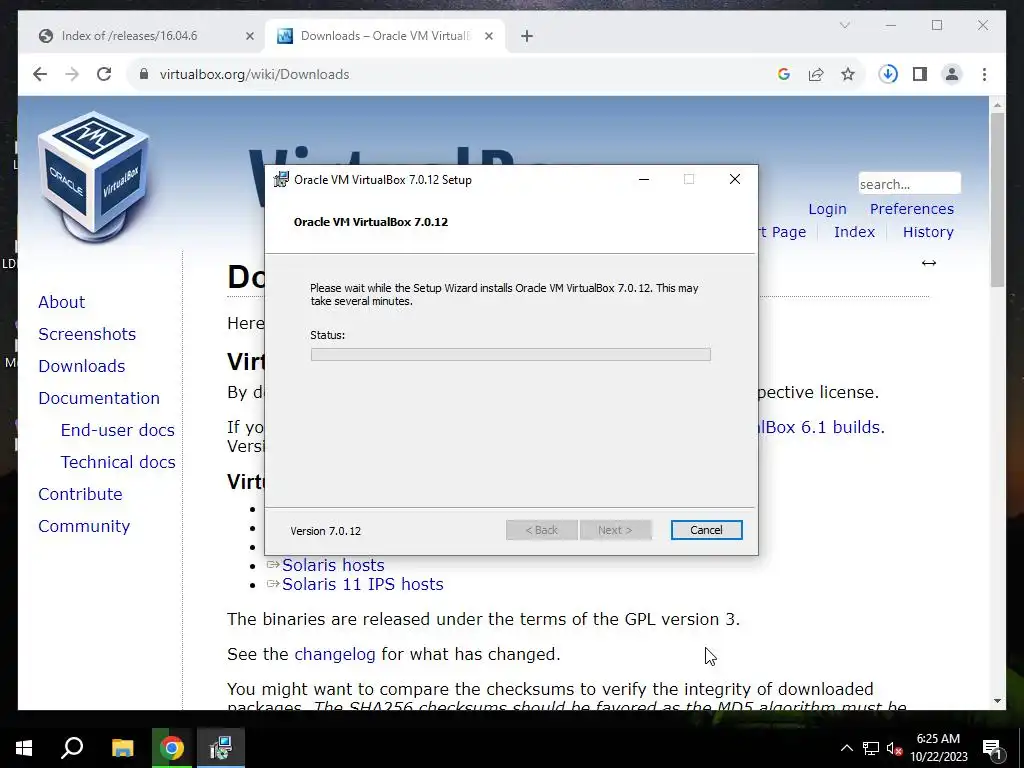This screenshot has width=1024, height=768.
Task: Bookmark this page with the star icon
Action: [848, 74]
